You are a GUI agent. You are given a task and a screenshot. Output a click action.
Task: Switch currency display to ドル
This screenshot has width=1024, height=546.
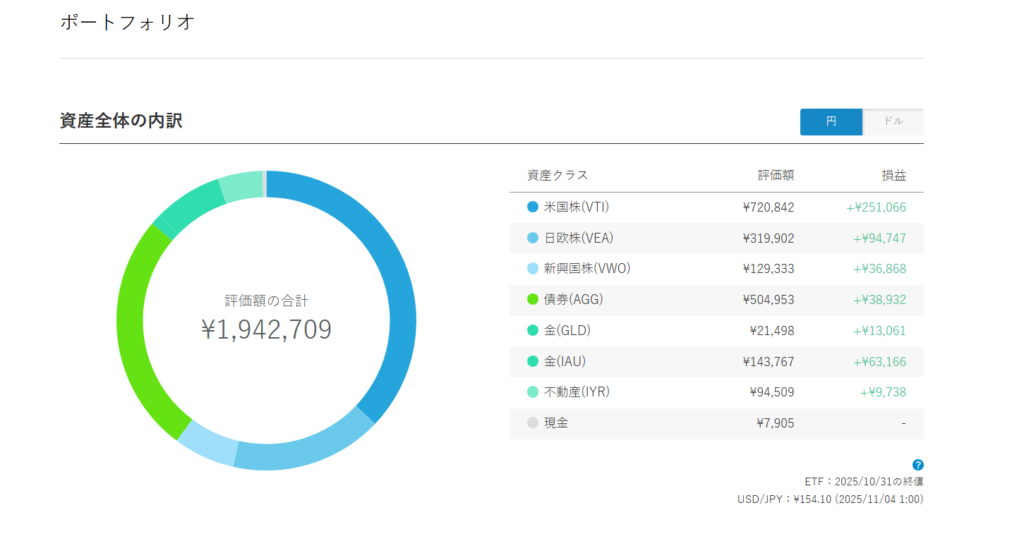coord(893,122)
